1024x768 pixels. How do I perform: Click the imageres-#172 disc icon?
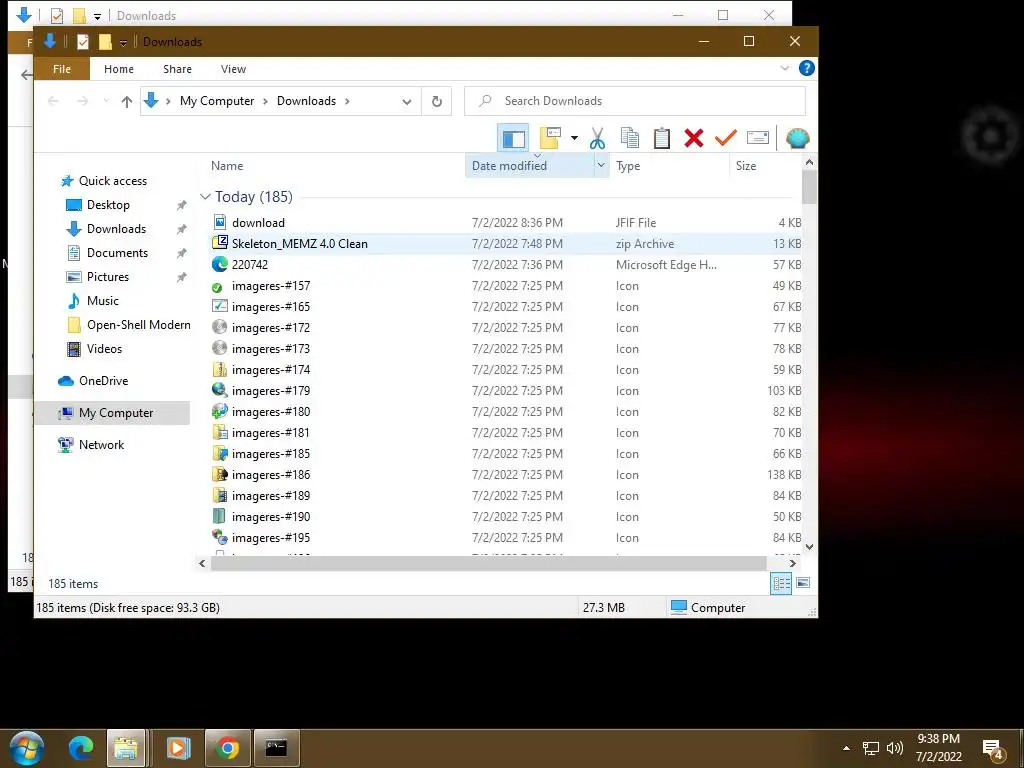tap(219, 327)
